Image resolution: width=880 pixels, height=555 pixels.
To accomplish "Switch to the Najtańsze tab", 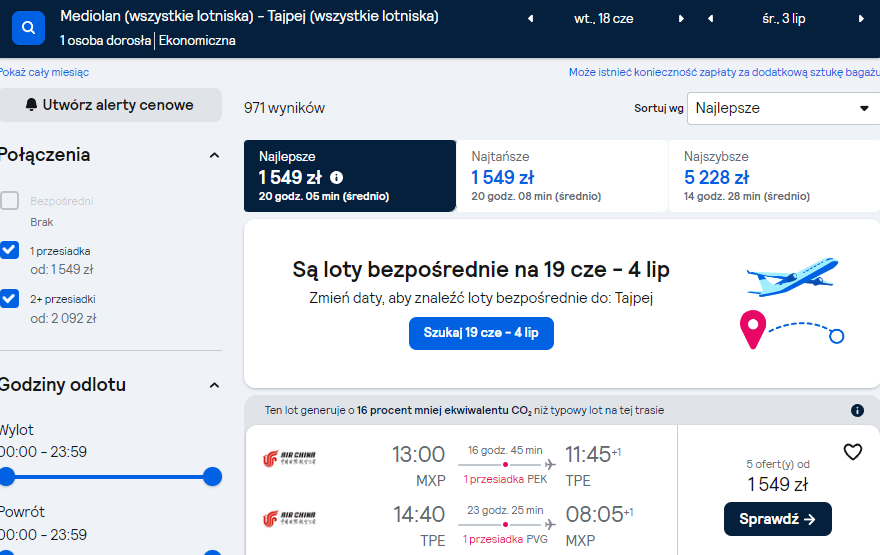I will pyautogui.click(x=562, y=176).
